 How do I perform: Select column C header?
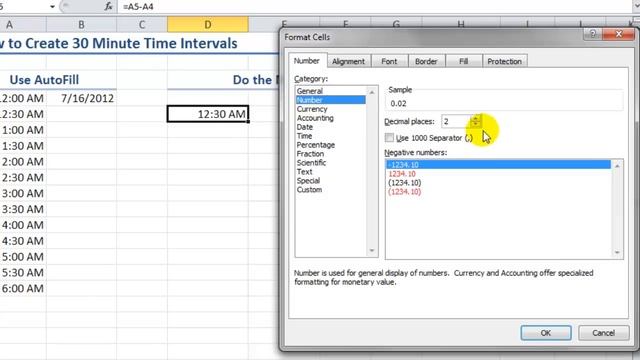coord(142,24)
